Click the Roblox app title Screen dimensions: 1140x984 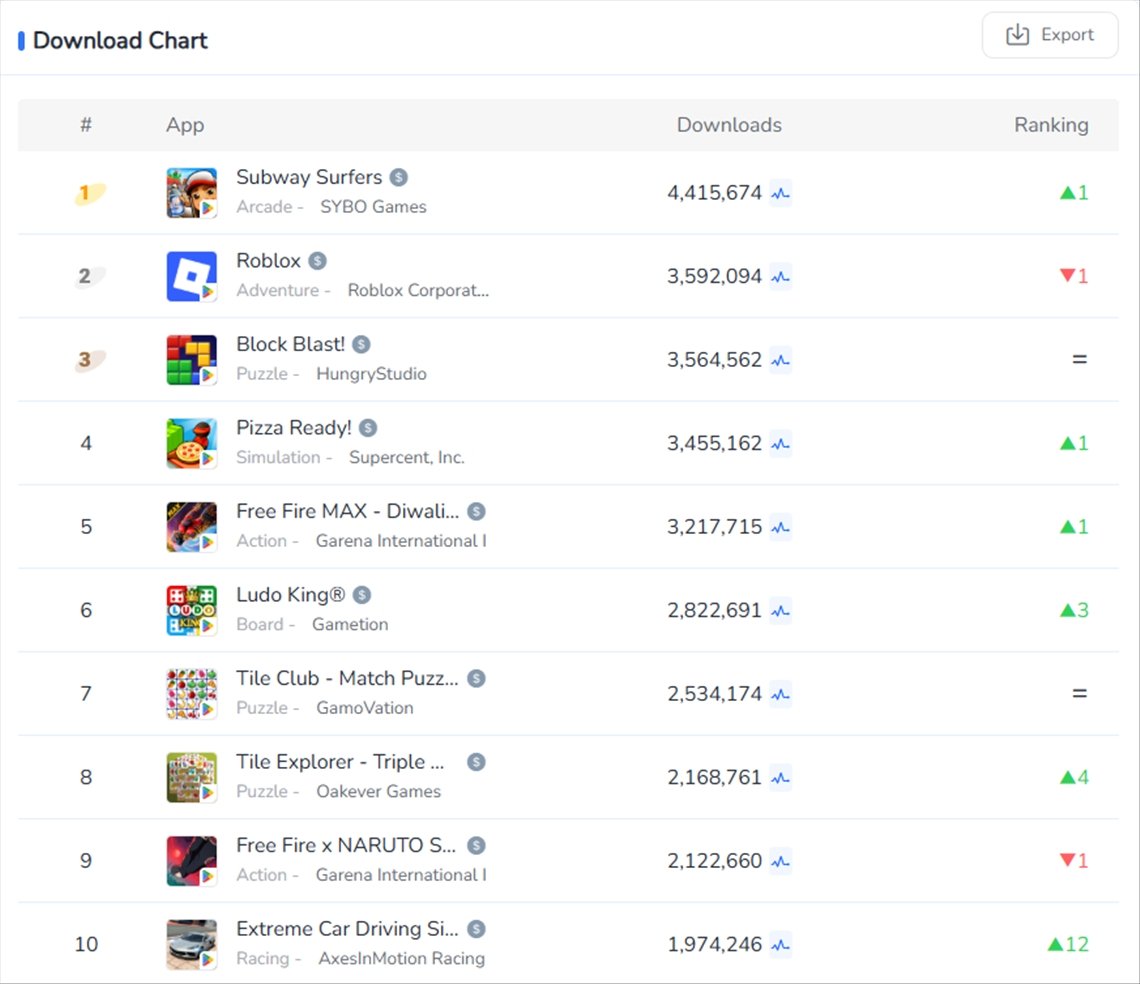(x=268, y=261)
